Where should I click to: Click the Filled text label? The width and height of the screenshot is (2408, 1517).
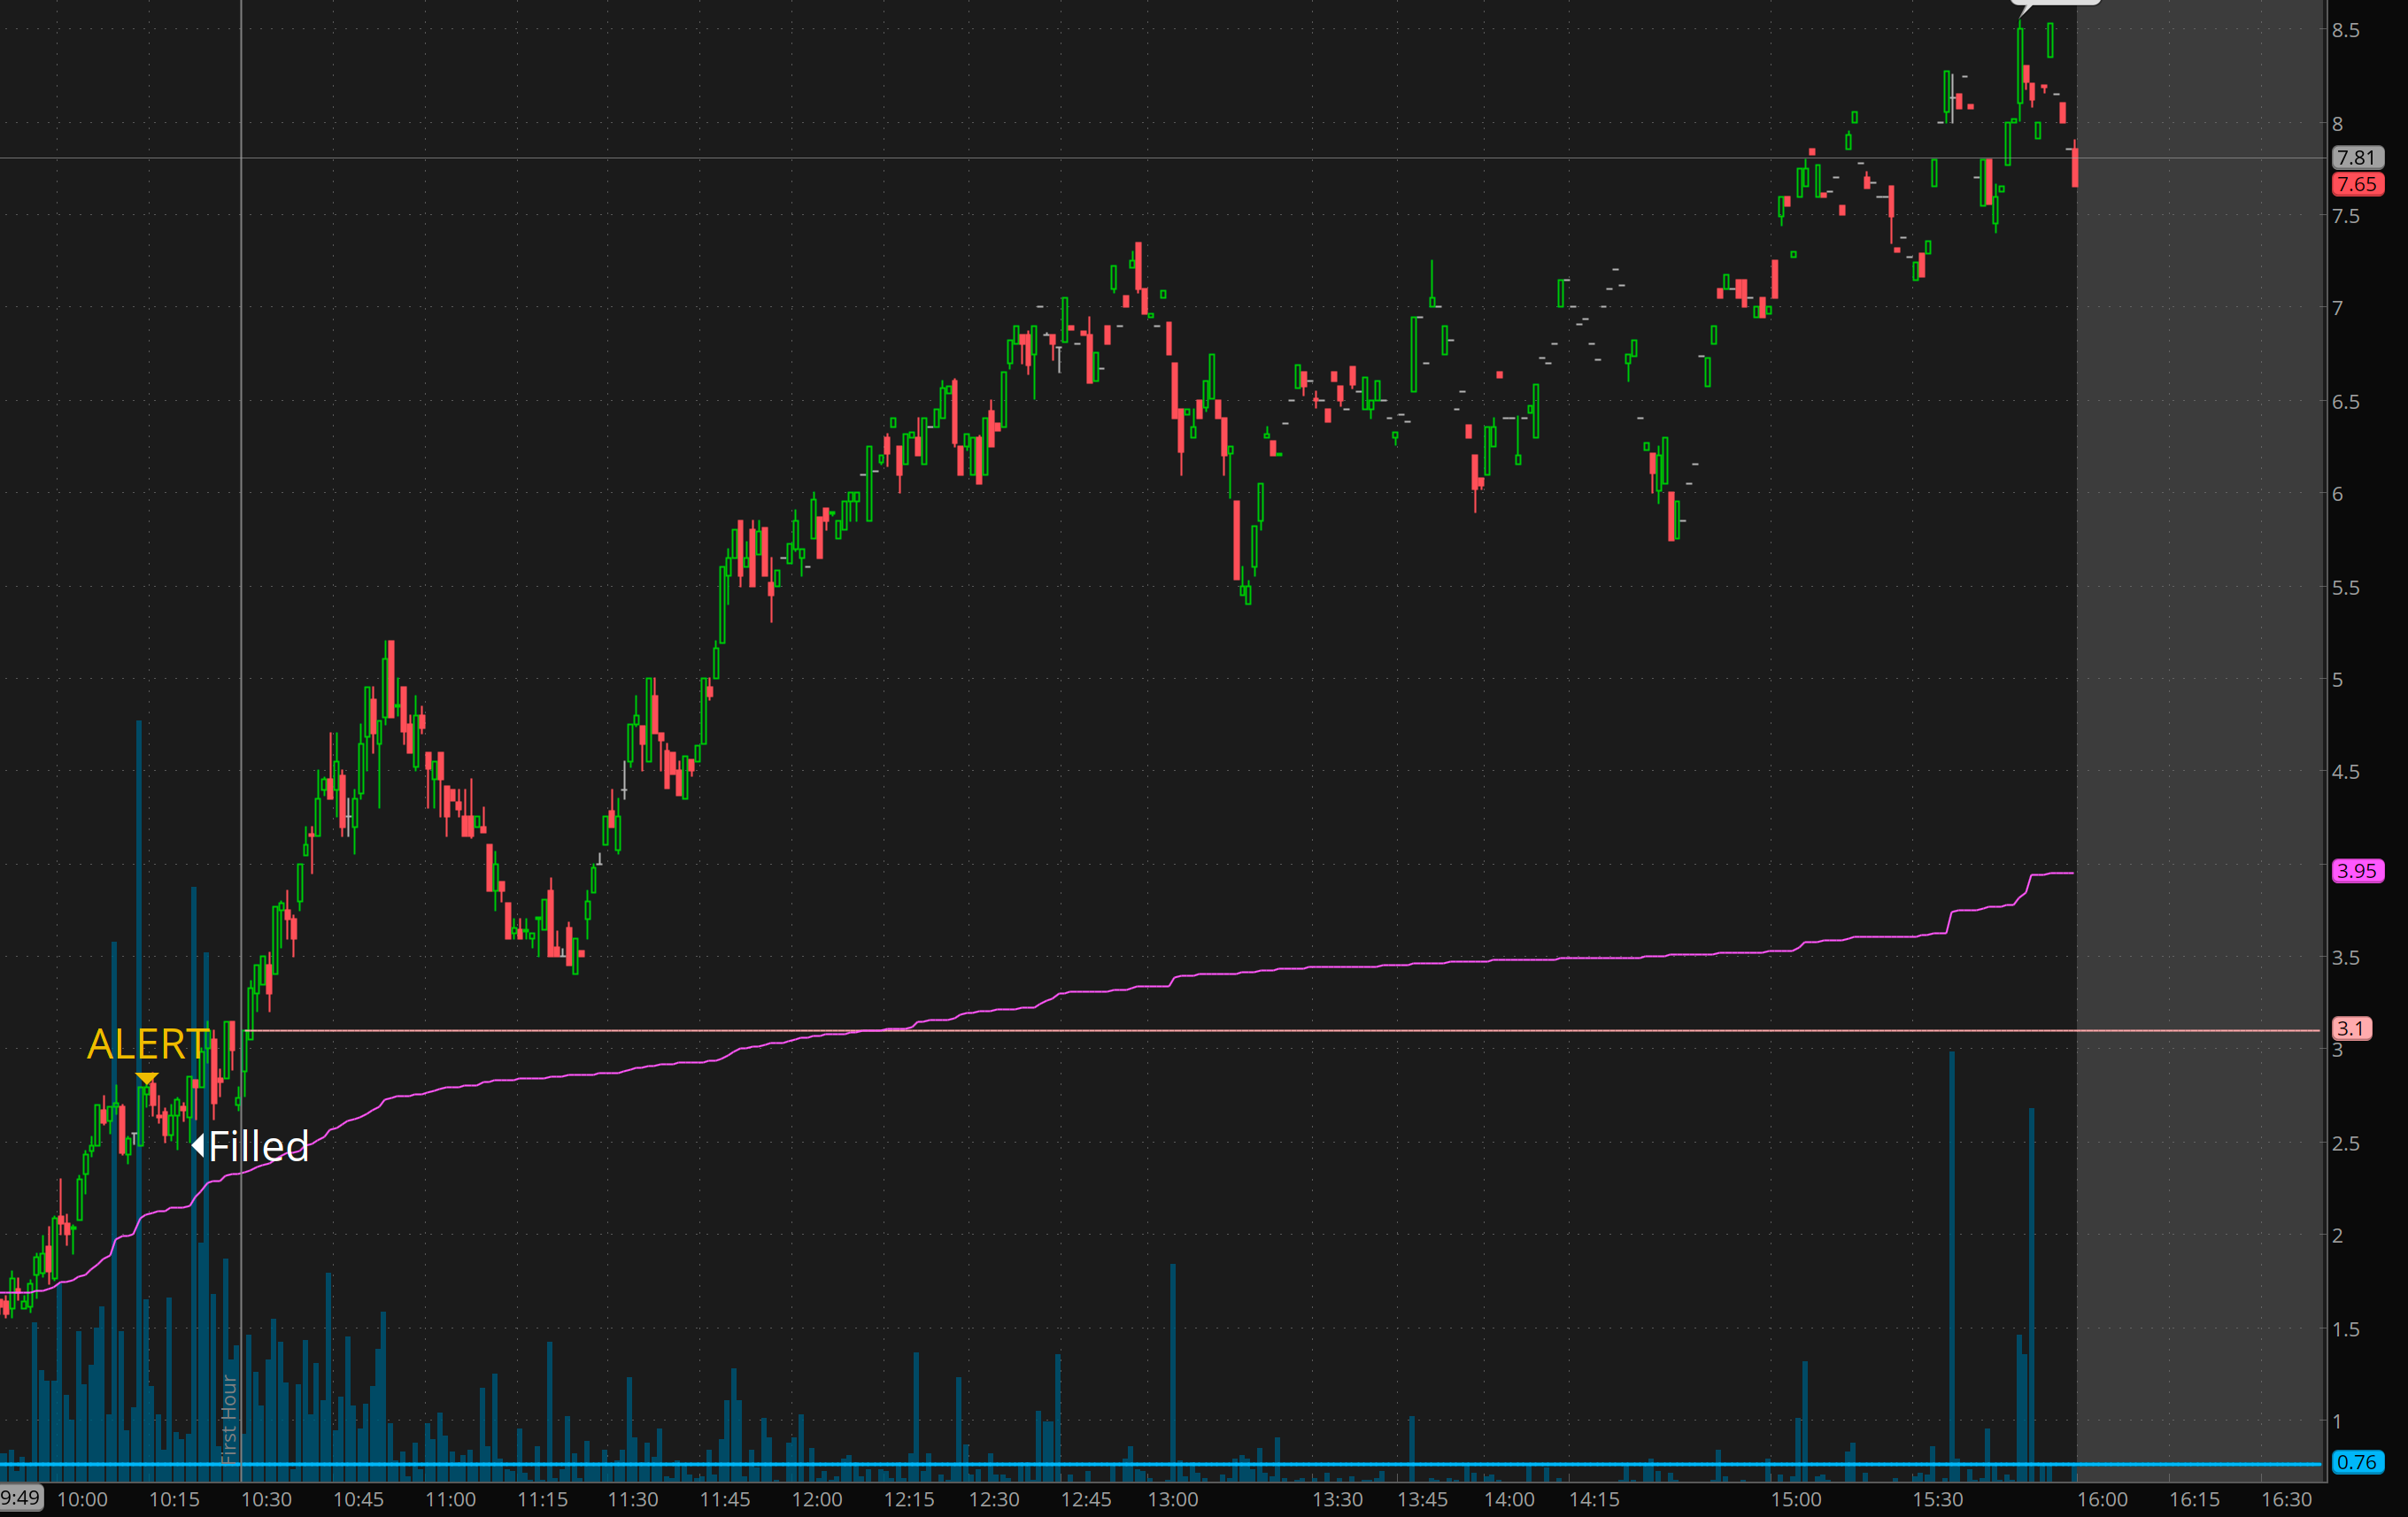259,1147
